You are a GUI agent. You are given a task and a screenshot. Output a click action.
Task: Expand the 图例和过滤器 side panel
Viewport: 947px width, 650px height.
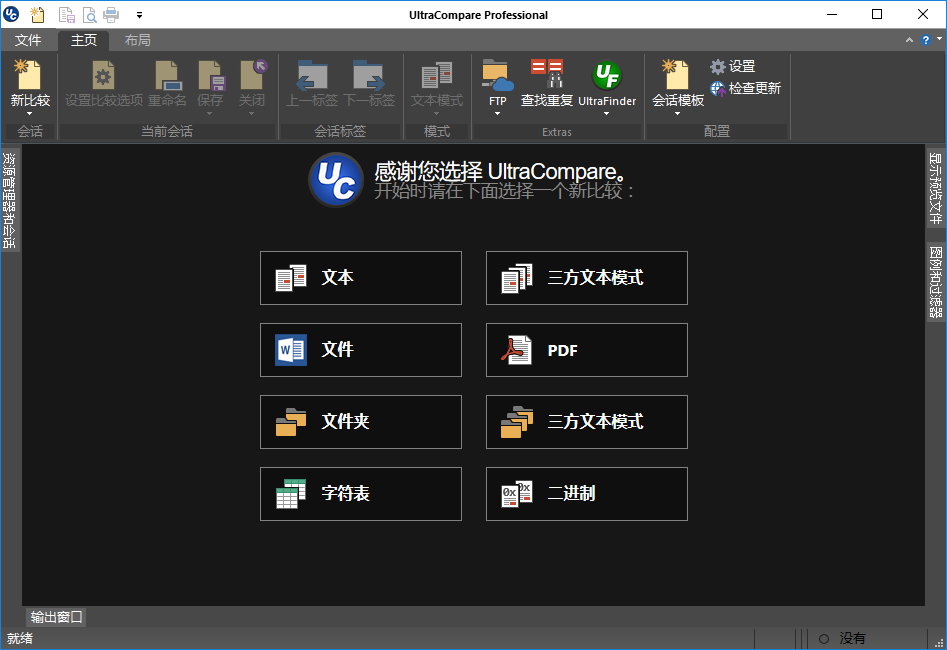(935, 282)
